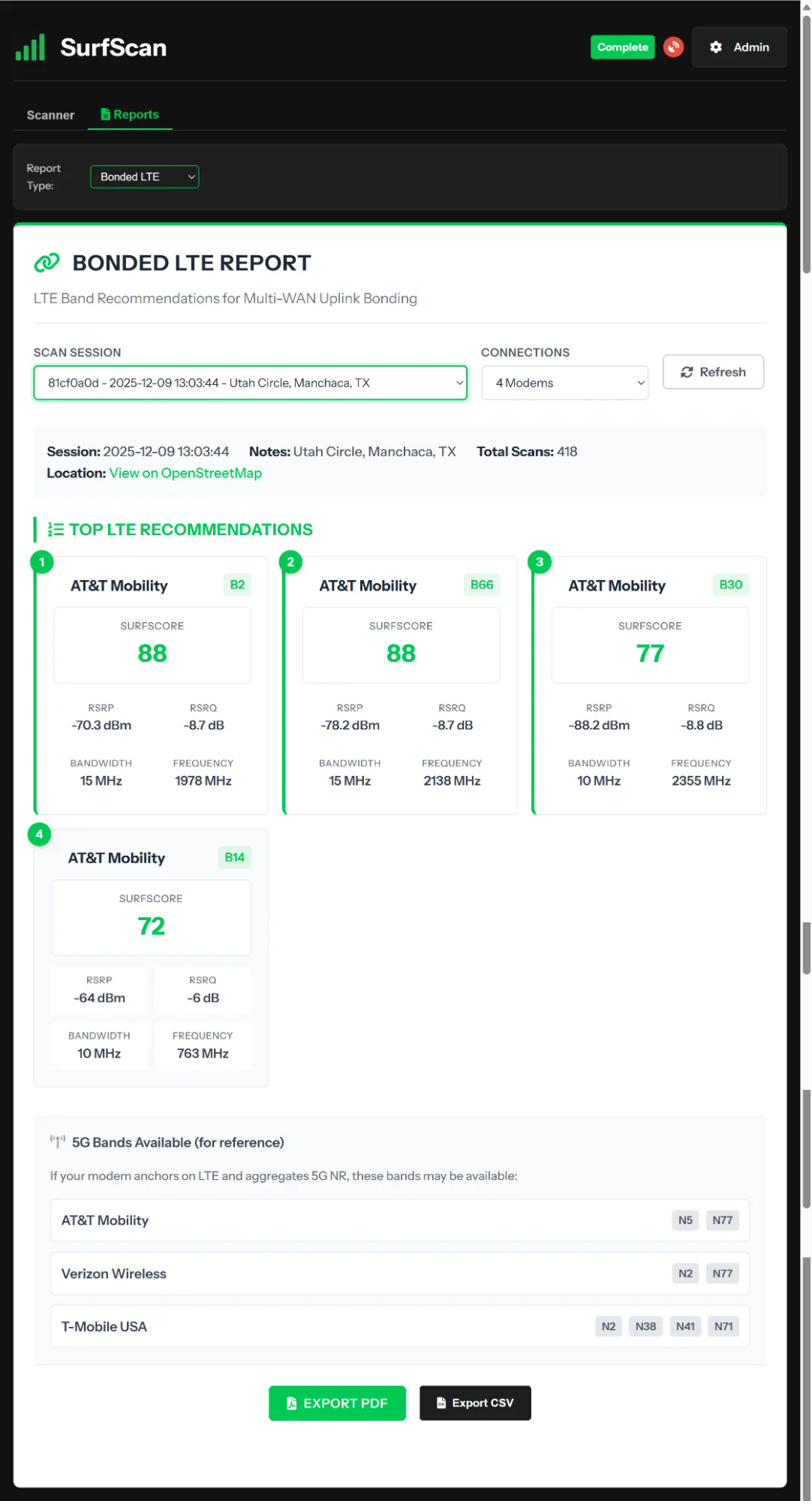Switch to the Scanner tab
Screen dimensions: 812x1512
50,114
